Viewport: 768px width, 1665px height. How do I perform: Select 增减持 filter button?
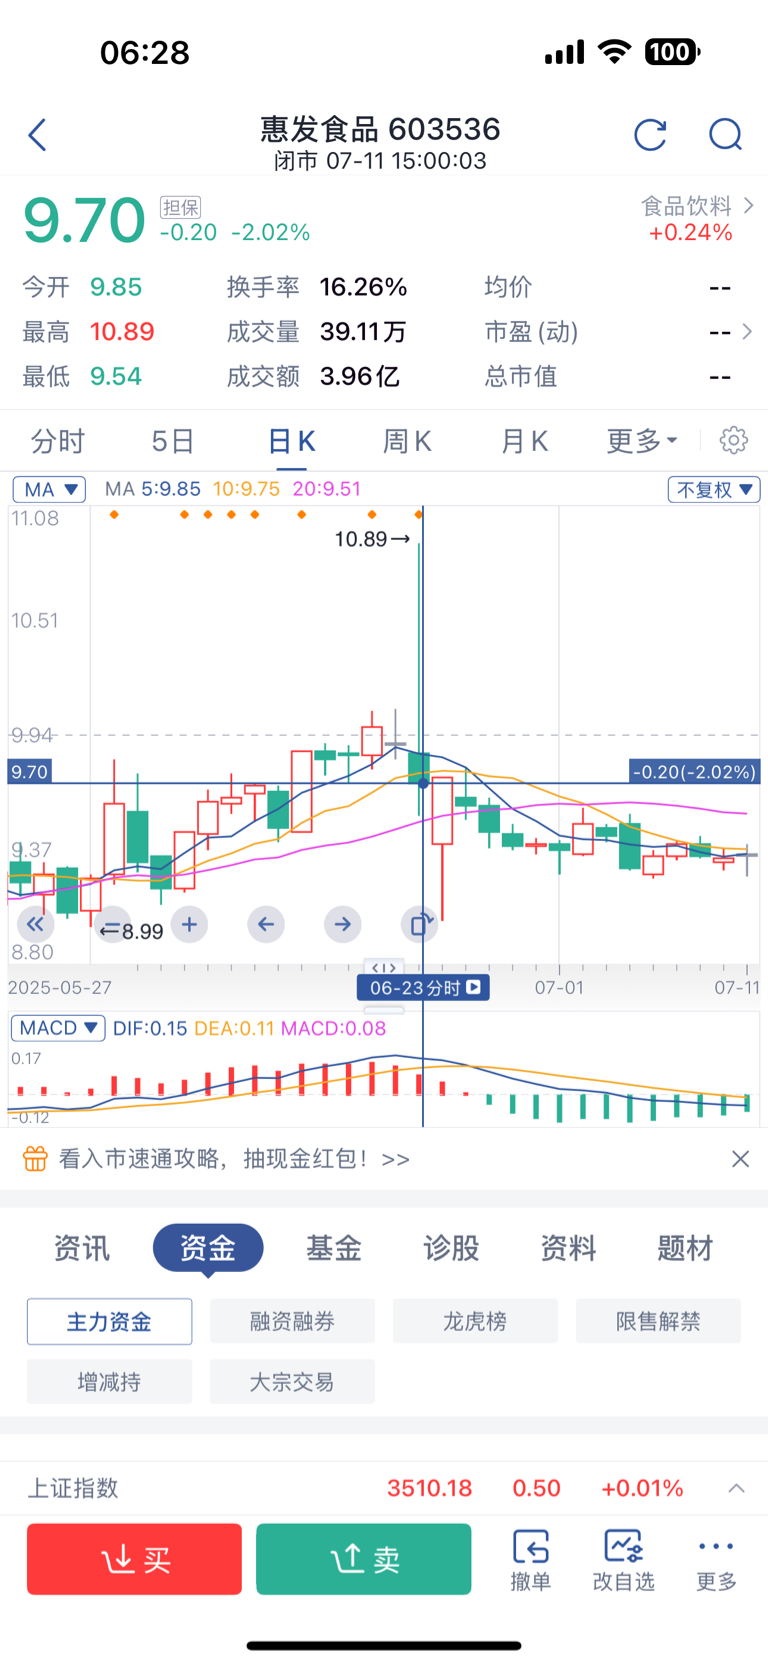[109, 1381]
